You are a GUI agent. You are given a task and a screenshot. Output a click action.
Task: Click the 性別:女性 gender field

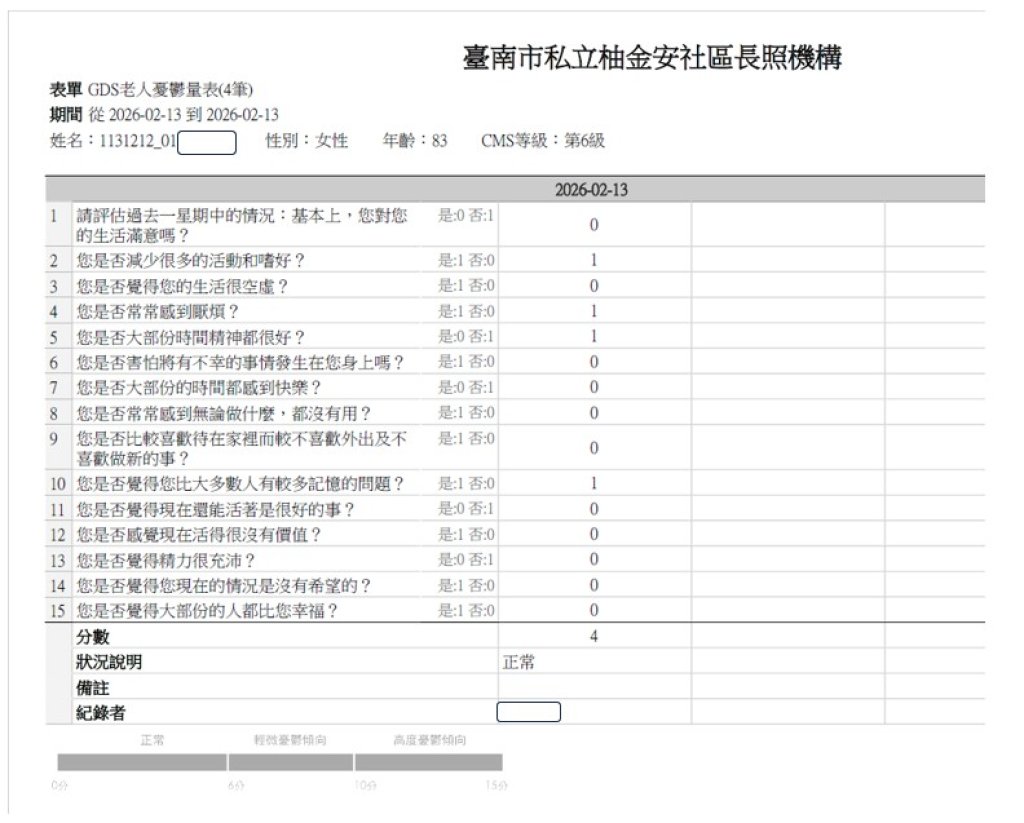(x=307, y=142)
